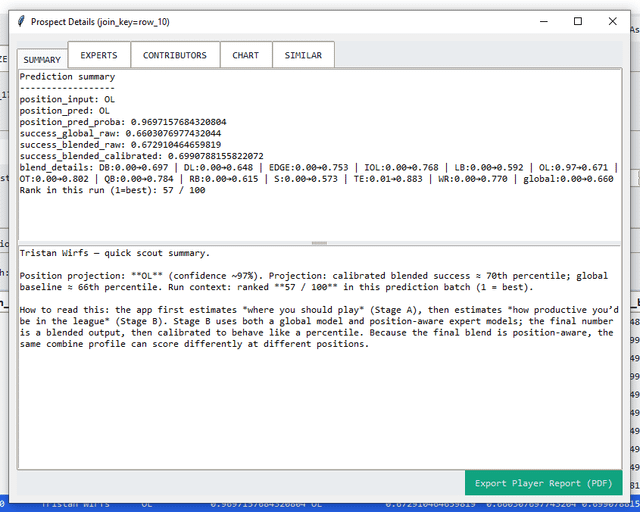
Task: Show the CHART tab
Action: 246,55
